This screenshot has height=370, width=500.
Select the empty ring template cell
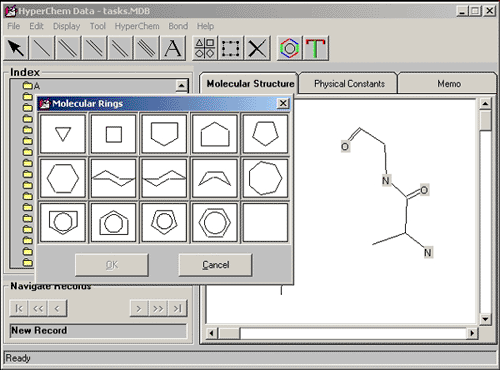[265, 223]
